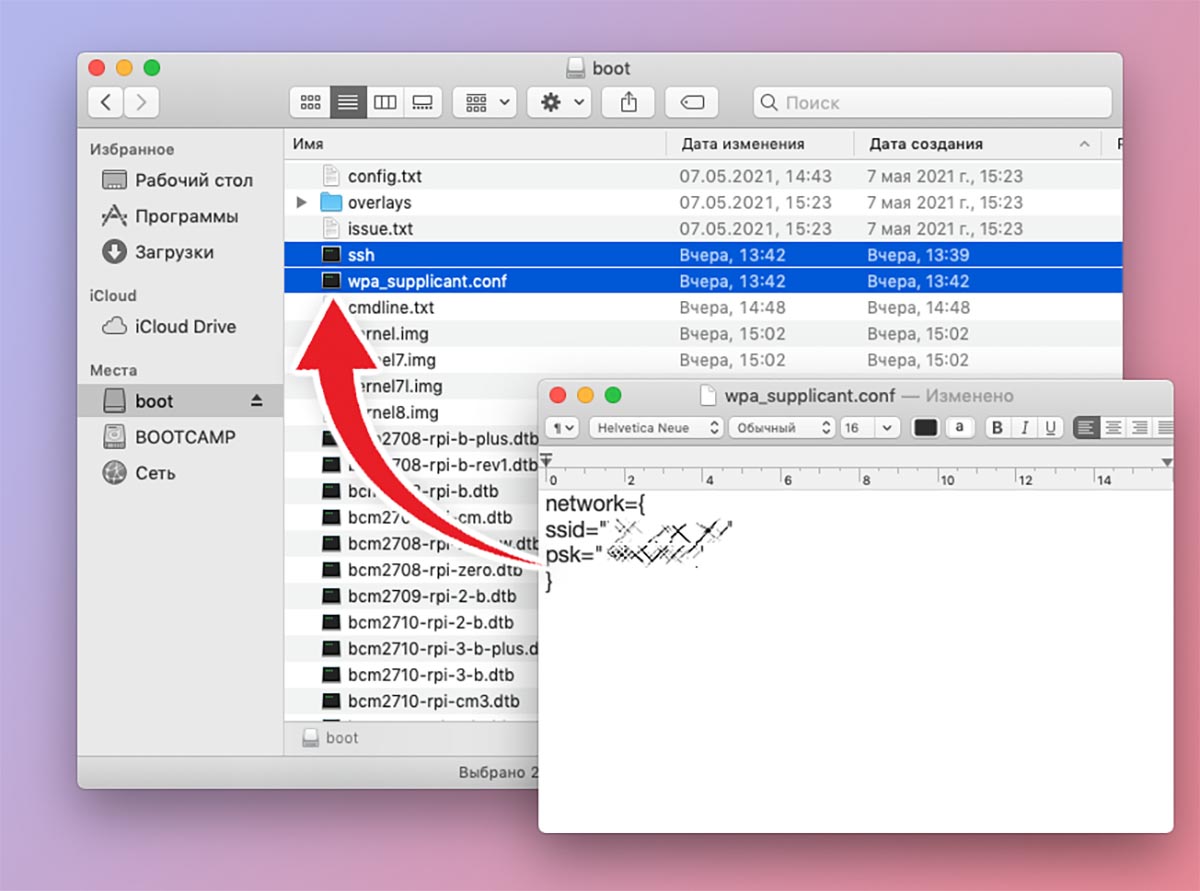Expand the overlays folder disclosure triangle
Screen dimensions: 1200x891
[x=302, y=203]
